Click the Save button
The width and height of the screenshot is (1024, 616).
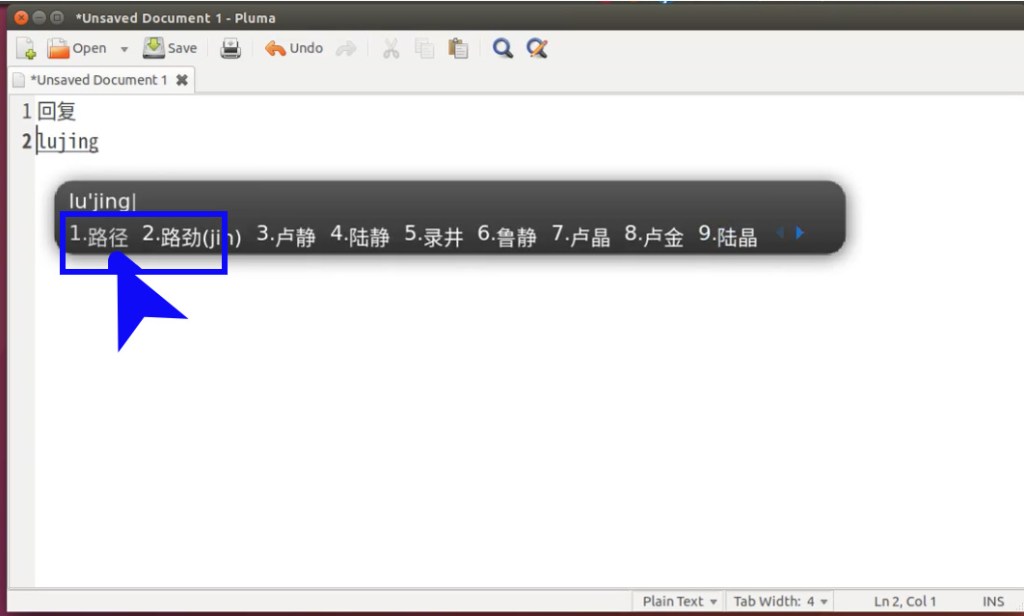[x=170, y=48]
